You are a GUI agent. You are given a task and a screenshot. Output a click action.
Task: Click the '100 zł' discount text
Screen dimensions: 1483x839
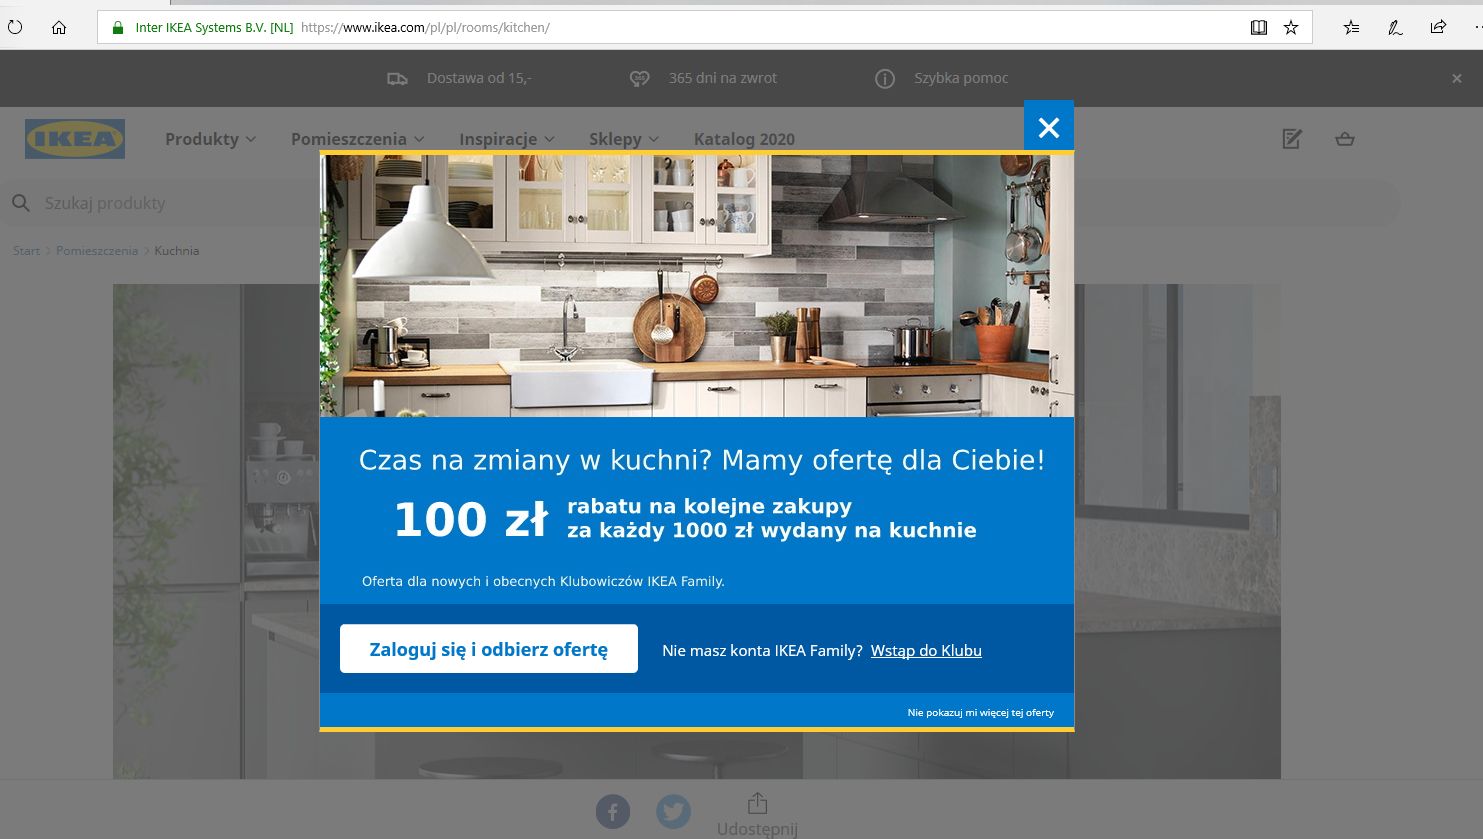tap(471, 519)
